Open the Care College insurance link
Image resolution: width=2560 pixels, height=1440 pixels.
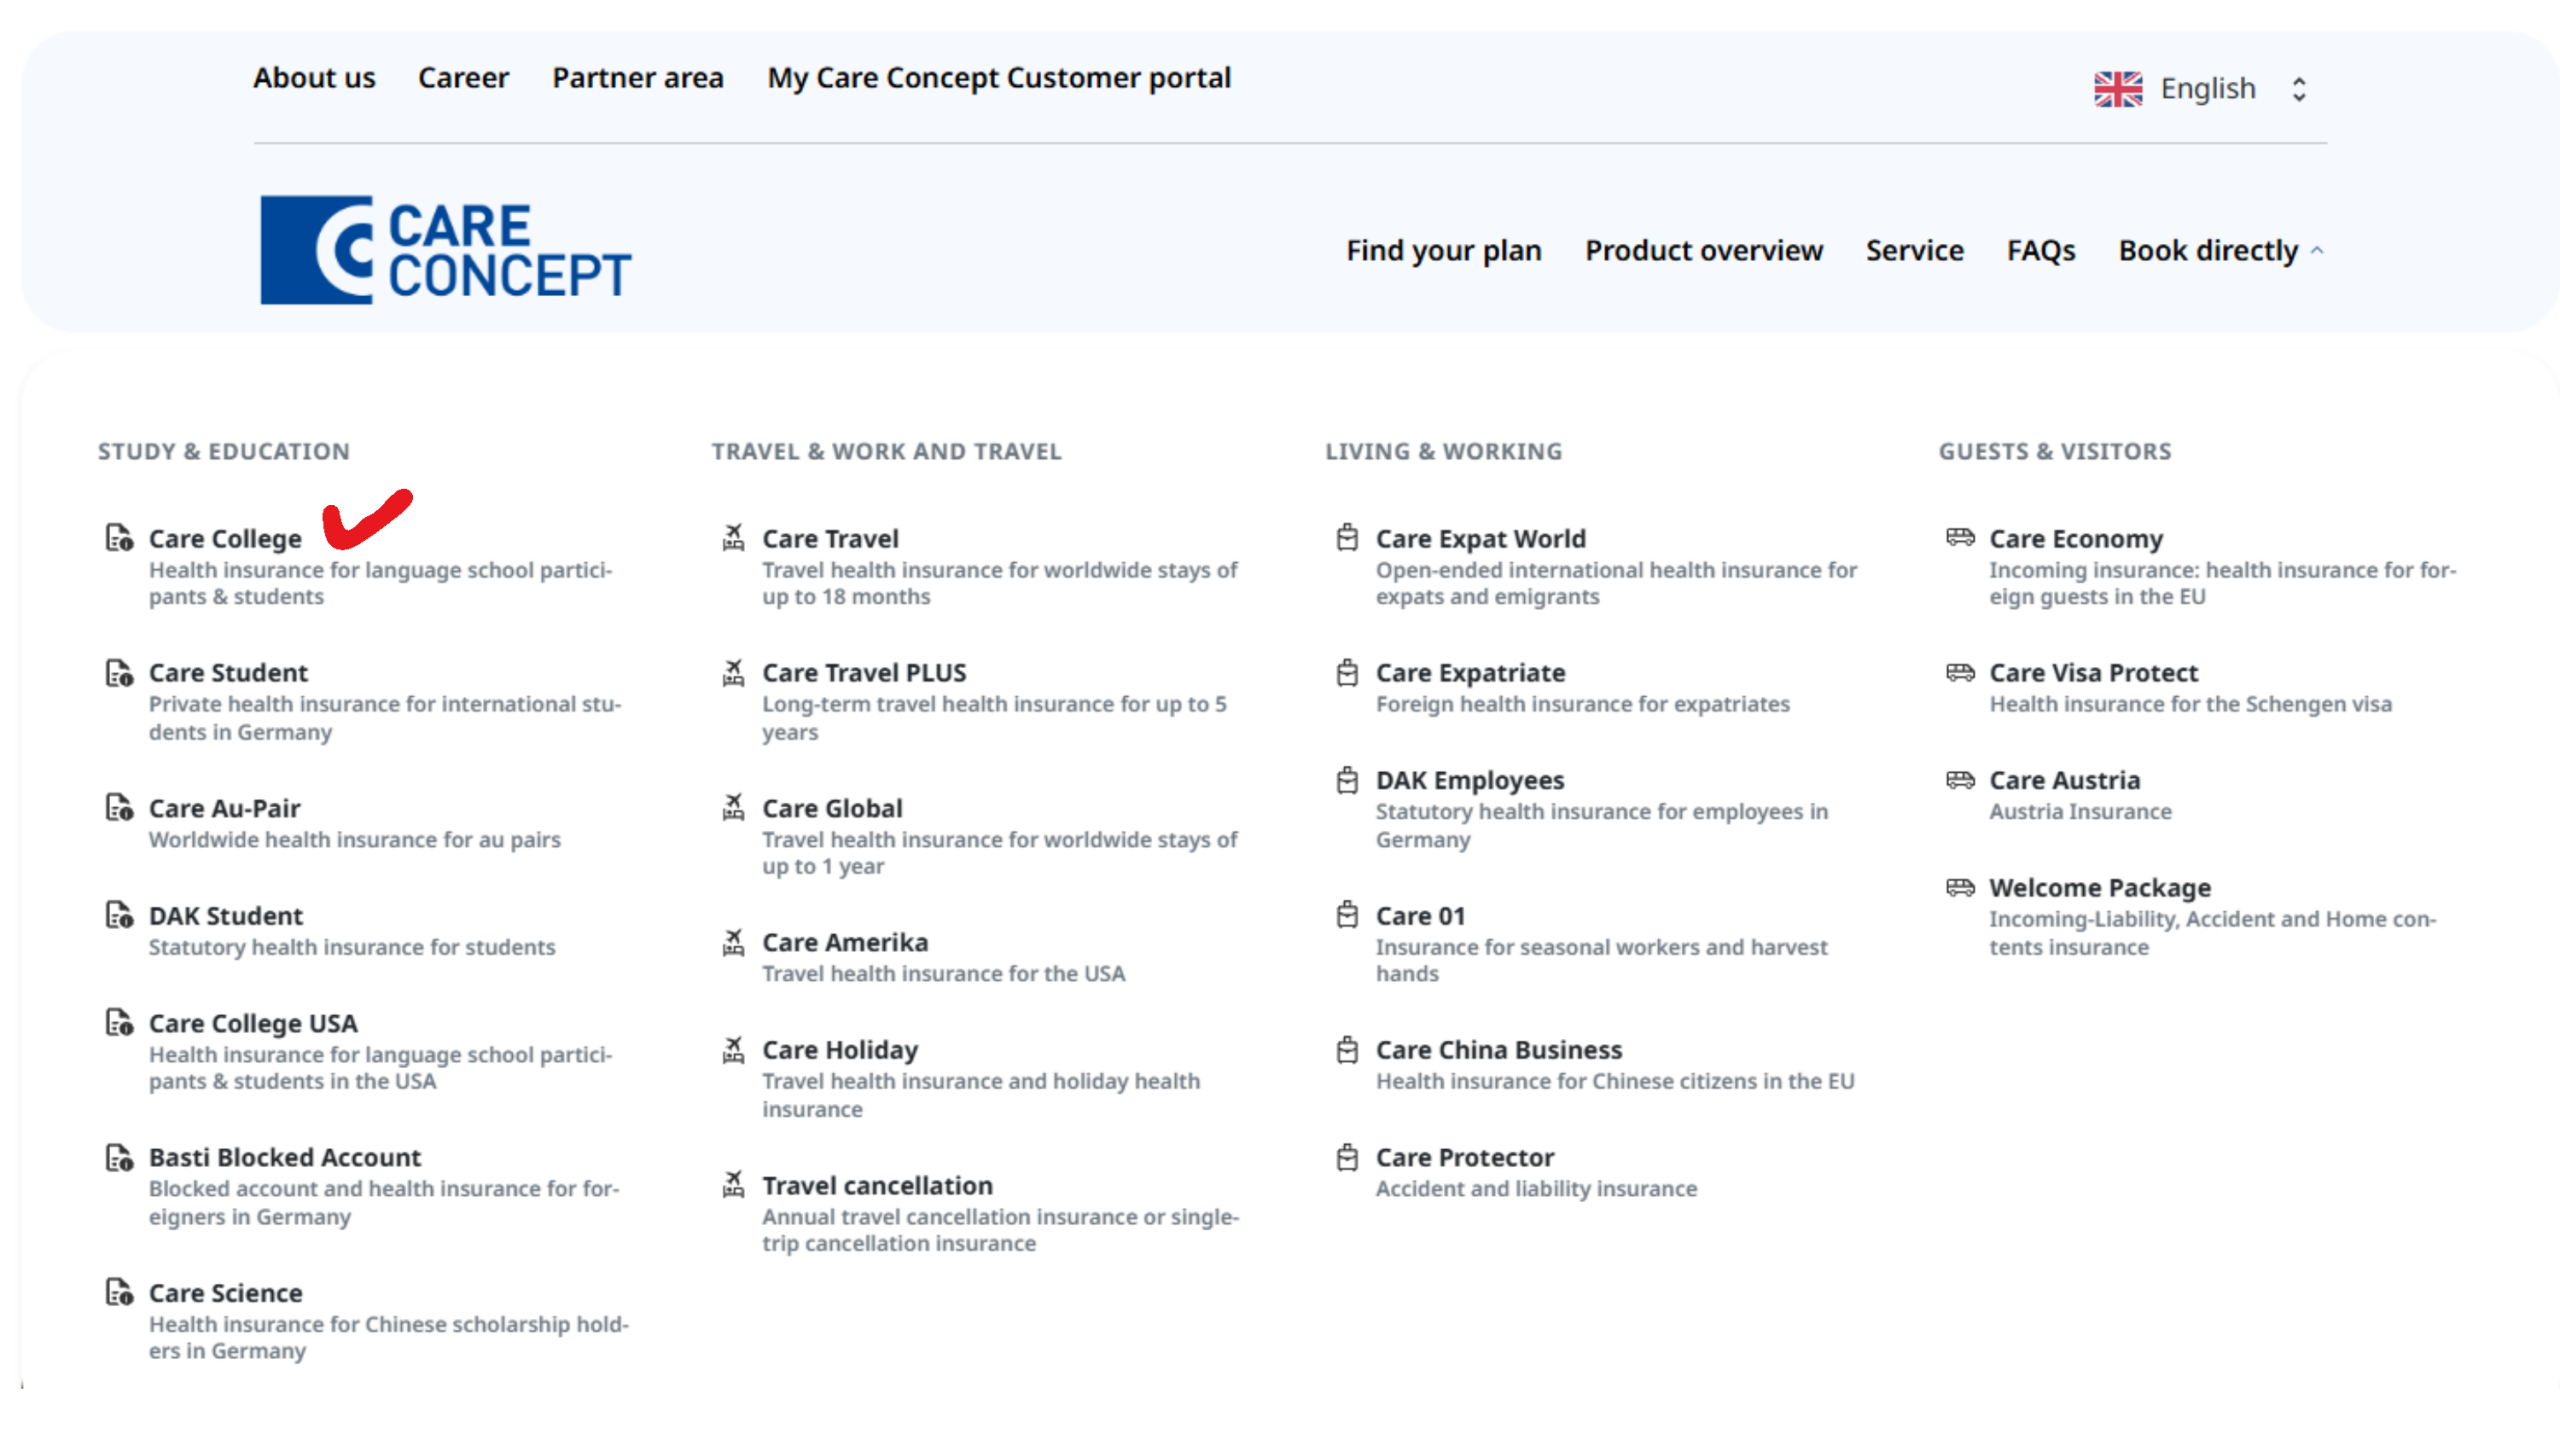click(x=225, y=539)
